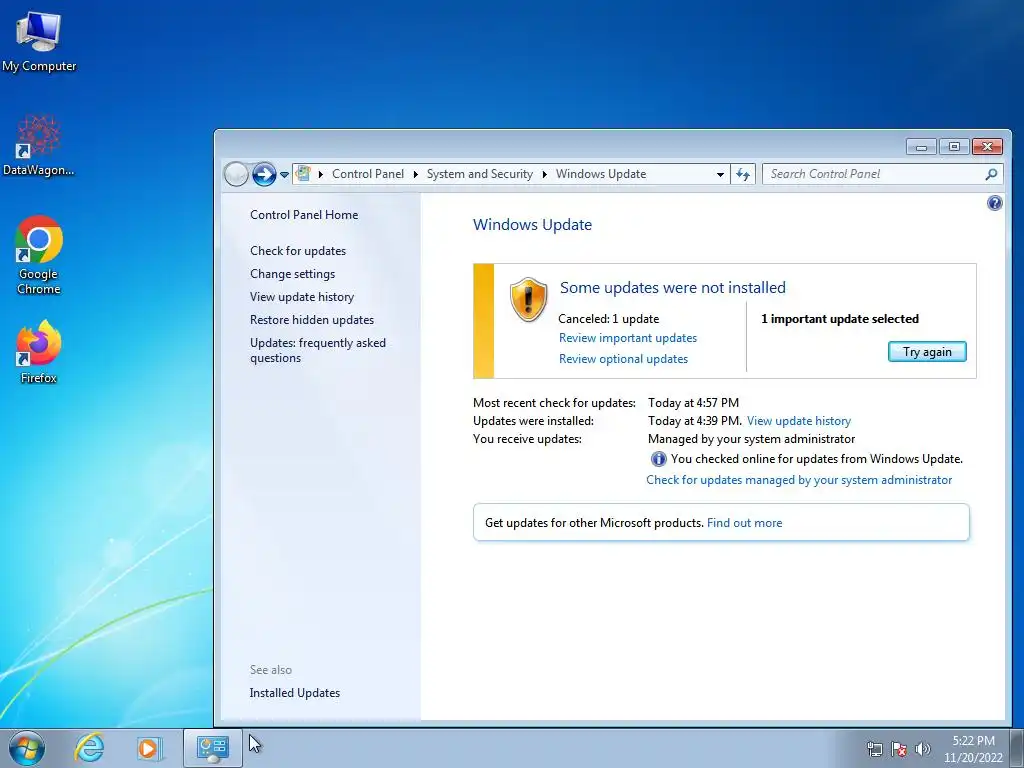
Task: Click the network icon in the system tray
Action: coord(874,749)
